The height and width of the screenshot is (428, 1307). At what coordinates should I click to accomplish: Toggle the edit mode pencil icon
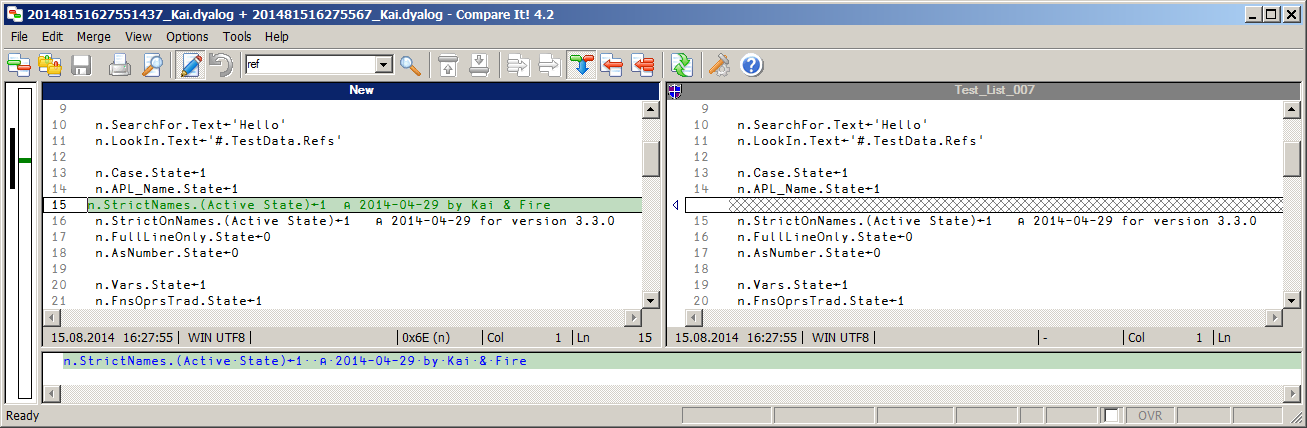pos(191,66)
